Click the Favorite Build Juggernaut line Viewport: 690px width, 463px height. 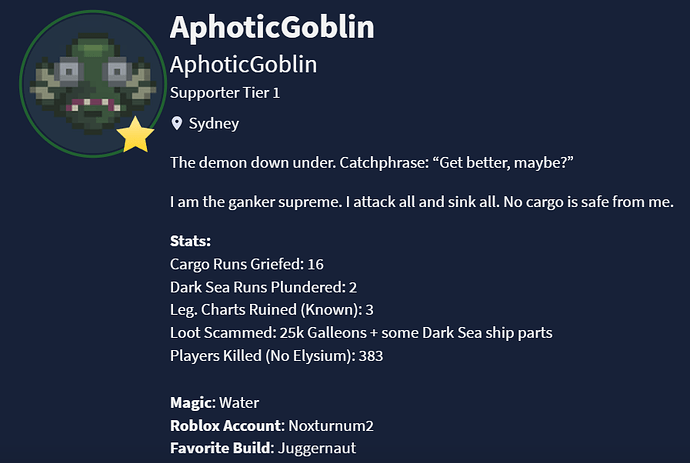coord(263,447)
